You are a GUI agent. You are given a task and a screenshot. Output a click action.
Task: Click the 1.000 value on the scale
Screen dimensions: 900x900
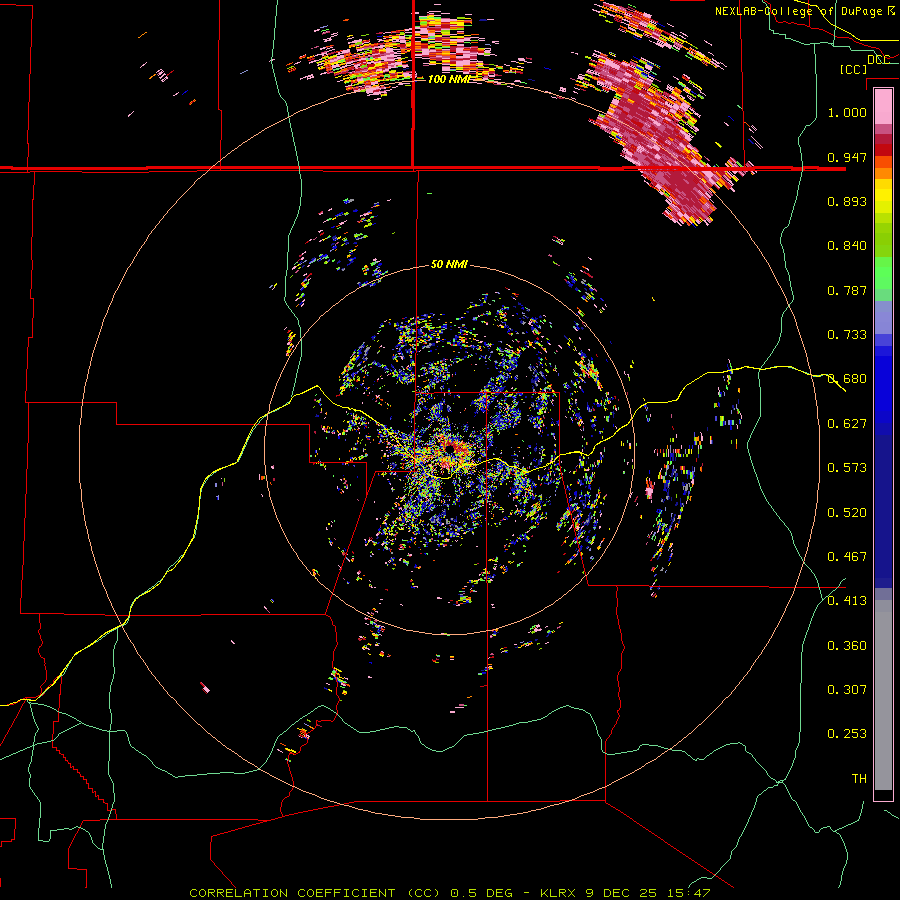[847, 112]
